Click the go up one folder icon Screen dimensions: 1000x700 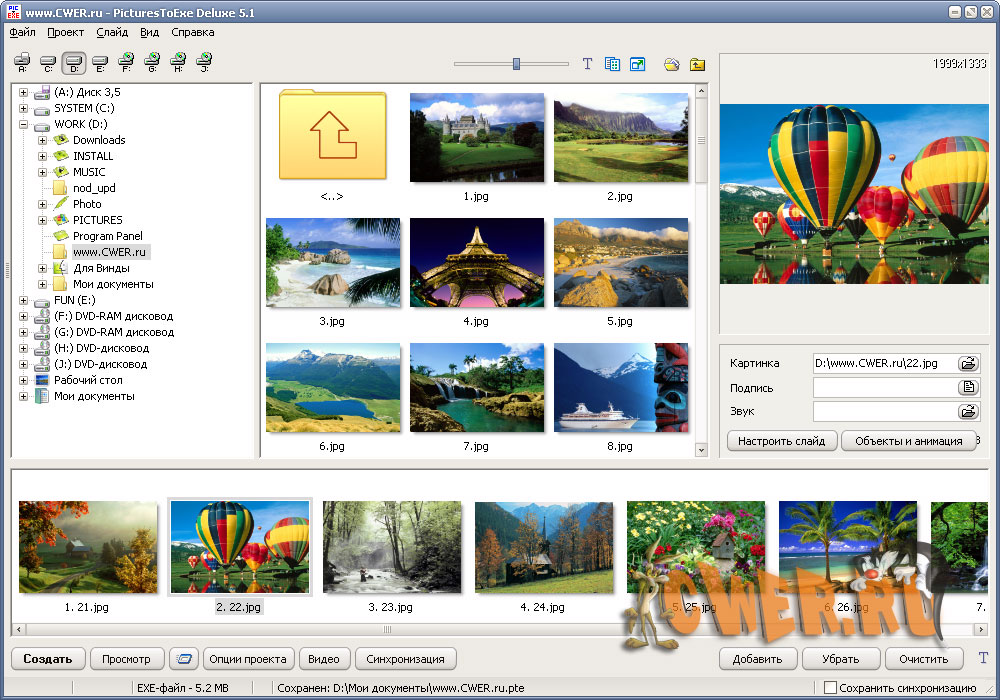pos(697,64)
